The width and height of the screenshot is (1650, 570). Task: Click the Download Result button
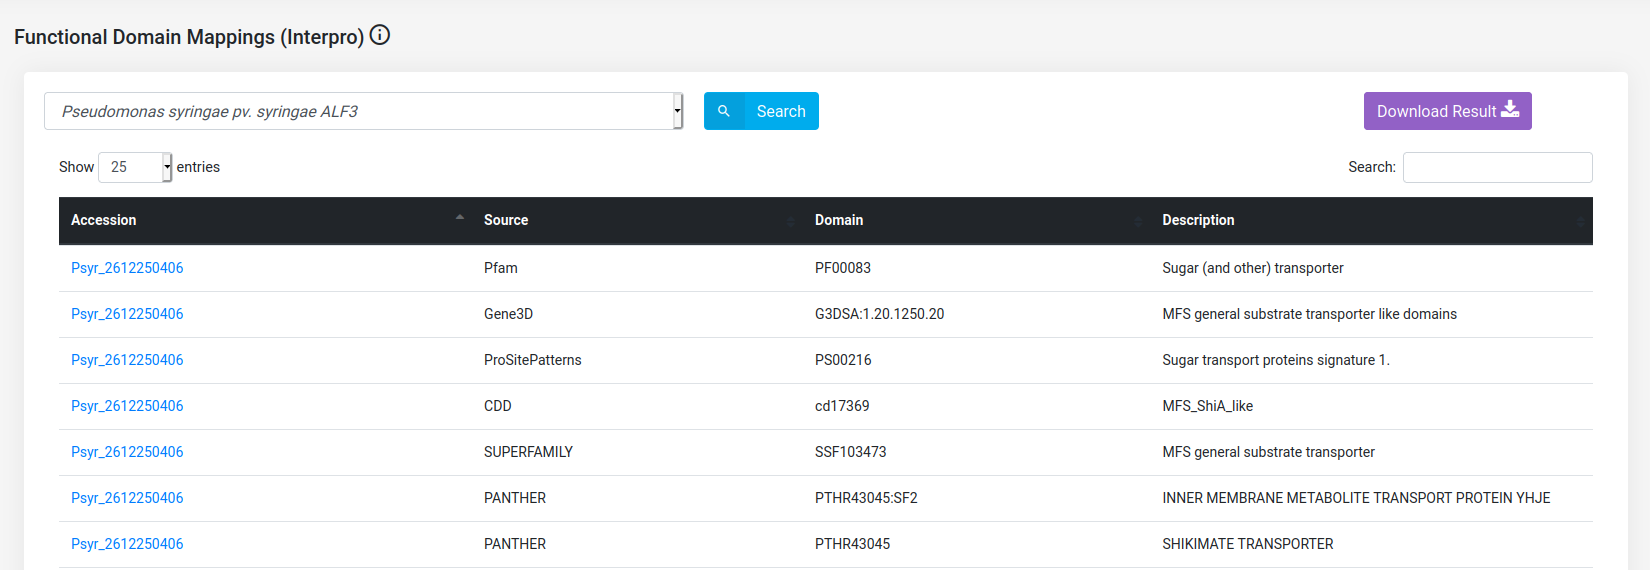click(x=1447, y=111)
